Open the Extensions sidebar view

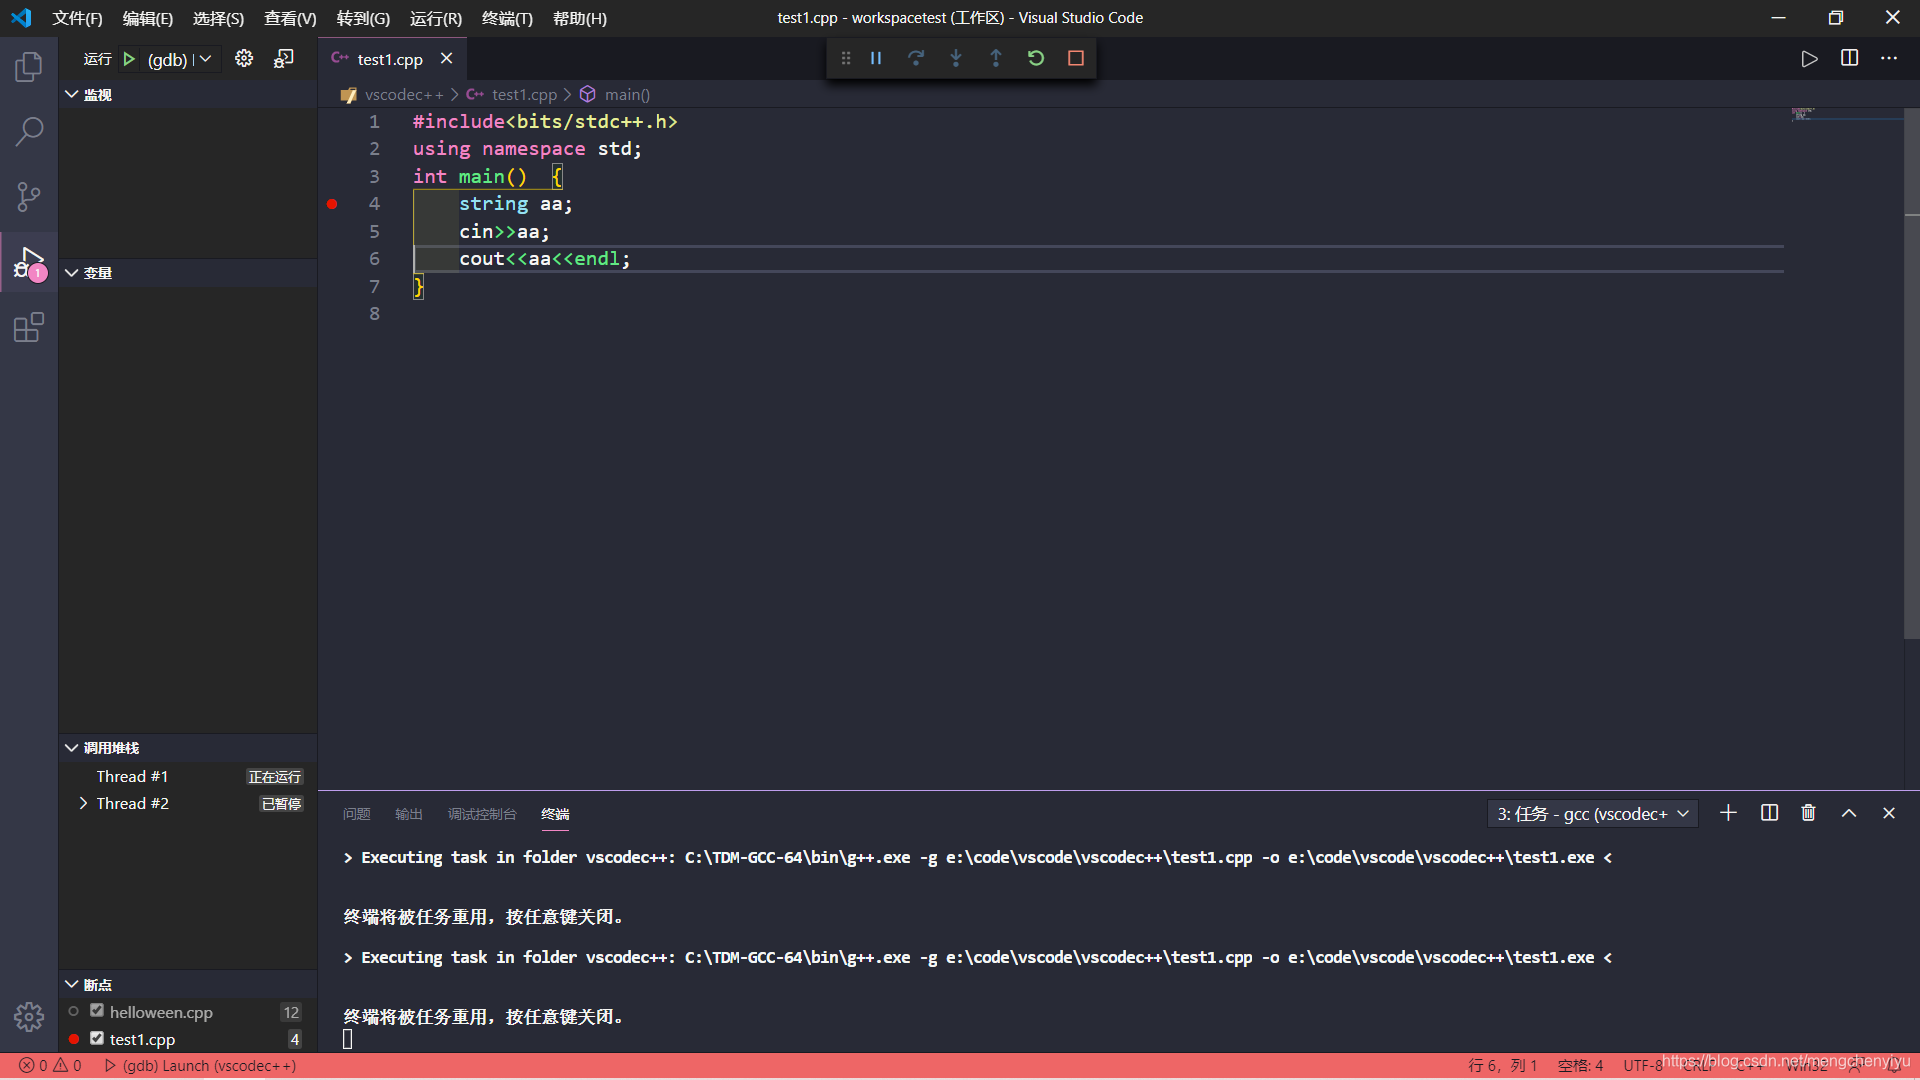(x=29, y=328)
